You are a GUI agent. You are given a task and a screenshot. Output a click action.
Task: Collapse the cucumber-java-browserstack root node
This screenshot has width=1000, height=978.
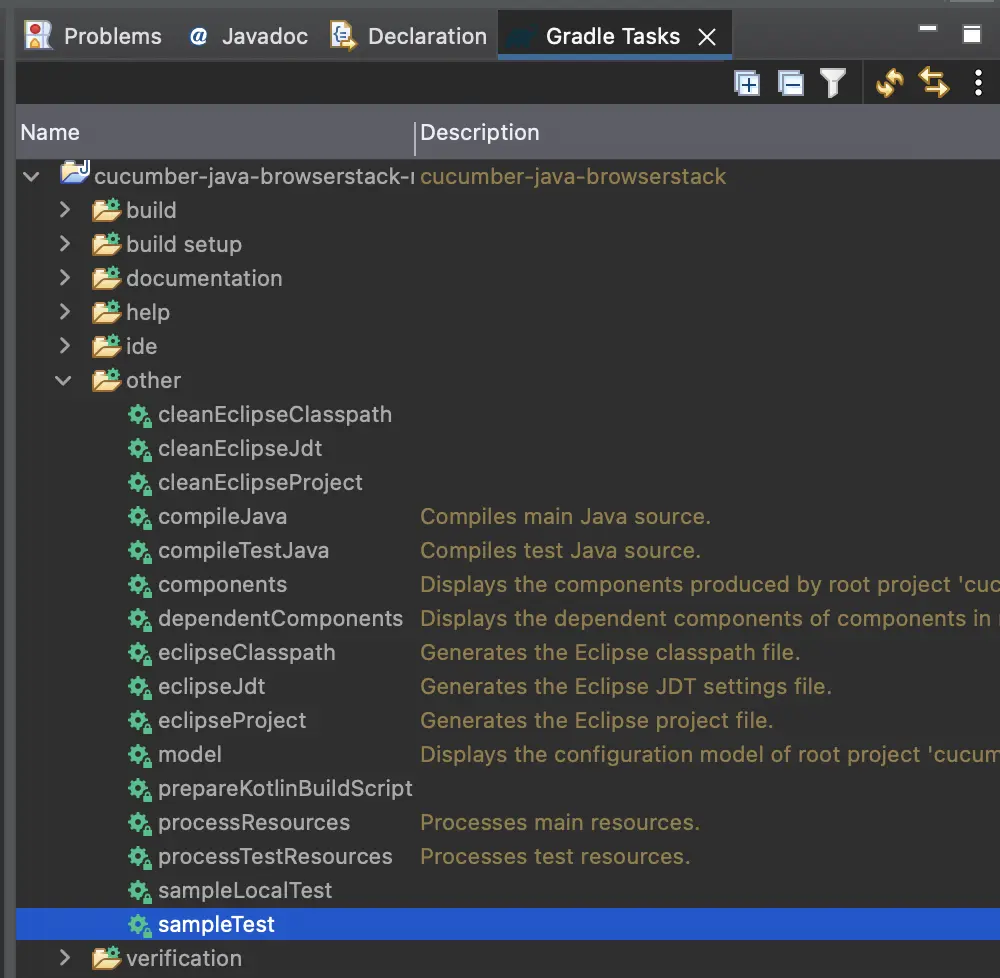click(x=32, y=177)
